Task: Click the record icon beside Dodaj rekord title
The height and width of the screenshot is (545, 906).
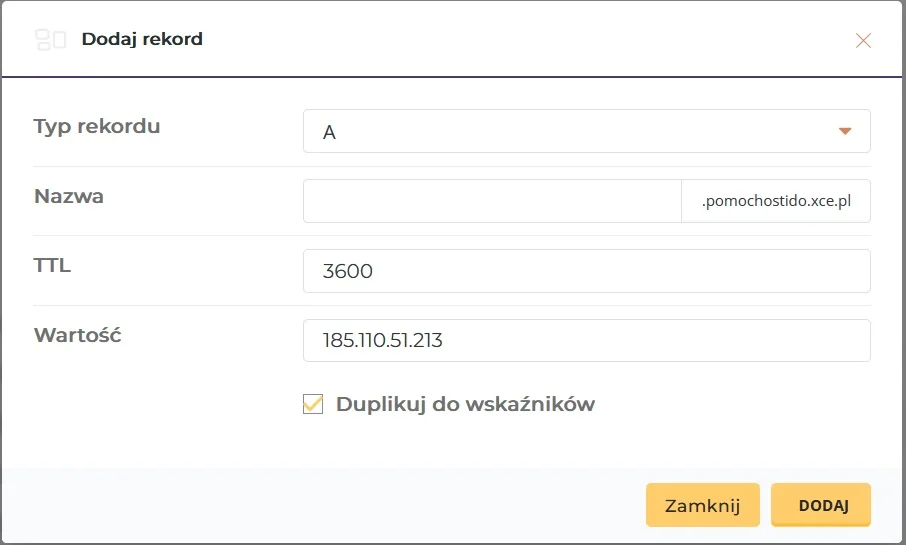Action: click(x=50, y=40)
